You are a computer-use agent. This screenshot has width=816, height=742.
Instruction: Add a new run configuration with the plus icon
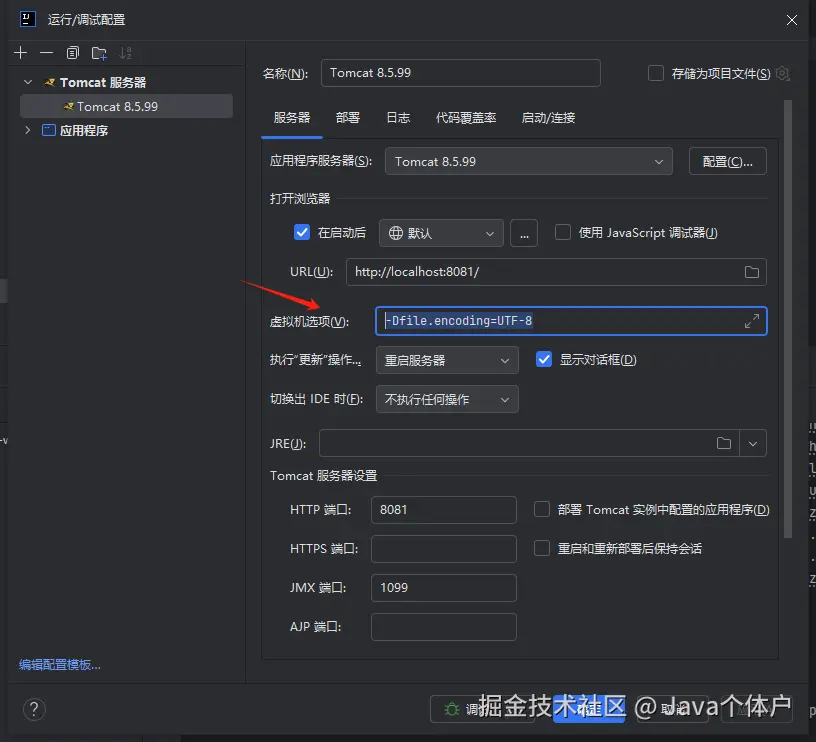coord(20,53)
